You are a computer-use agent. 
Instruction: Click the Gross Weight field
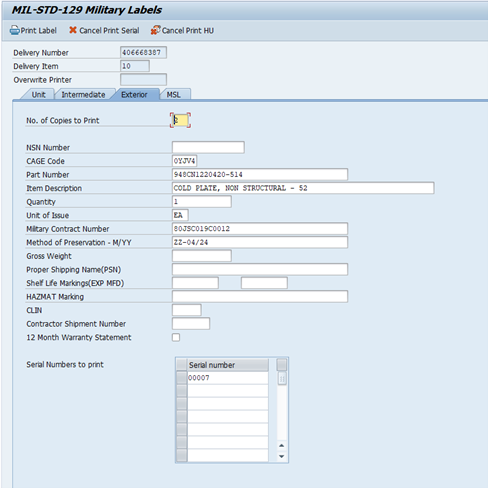coord(202,256)
